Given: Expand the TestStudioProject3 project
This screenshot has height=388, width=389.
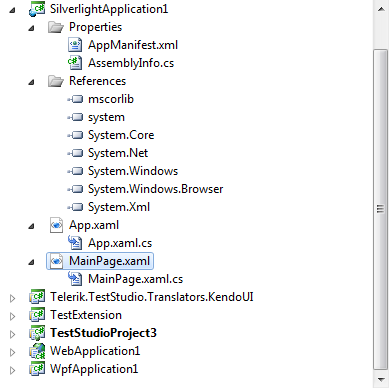Looking at the screenshot, I should (x=13, y=334).
